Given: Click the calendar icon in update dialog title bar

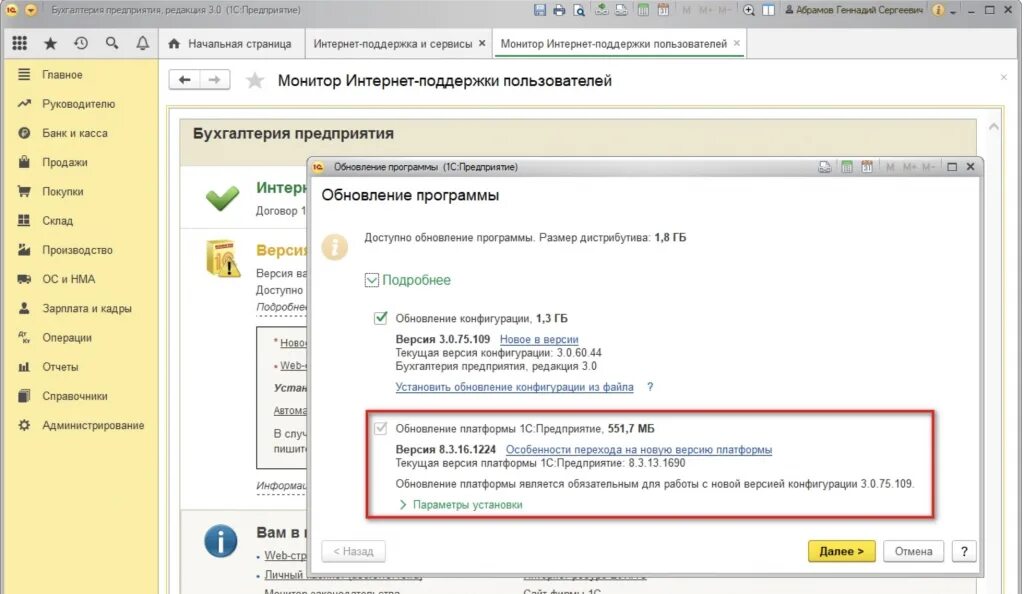Looking at the screenshot, I should pos(867,167).
